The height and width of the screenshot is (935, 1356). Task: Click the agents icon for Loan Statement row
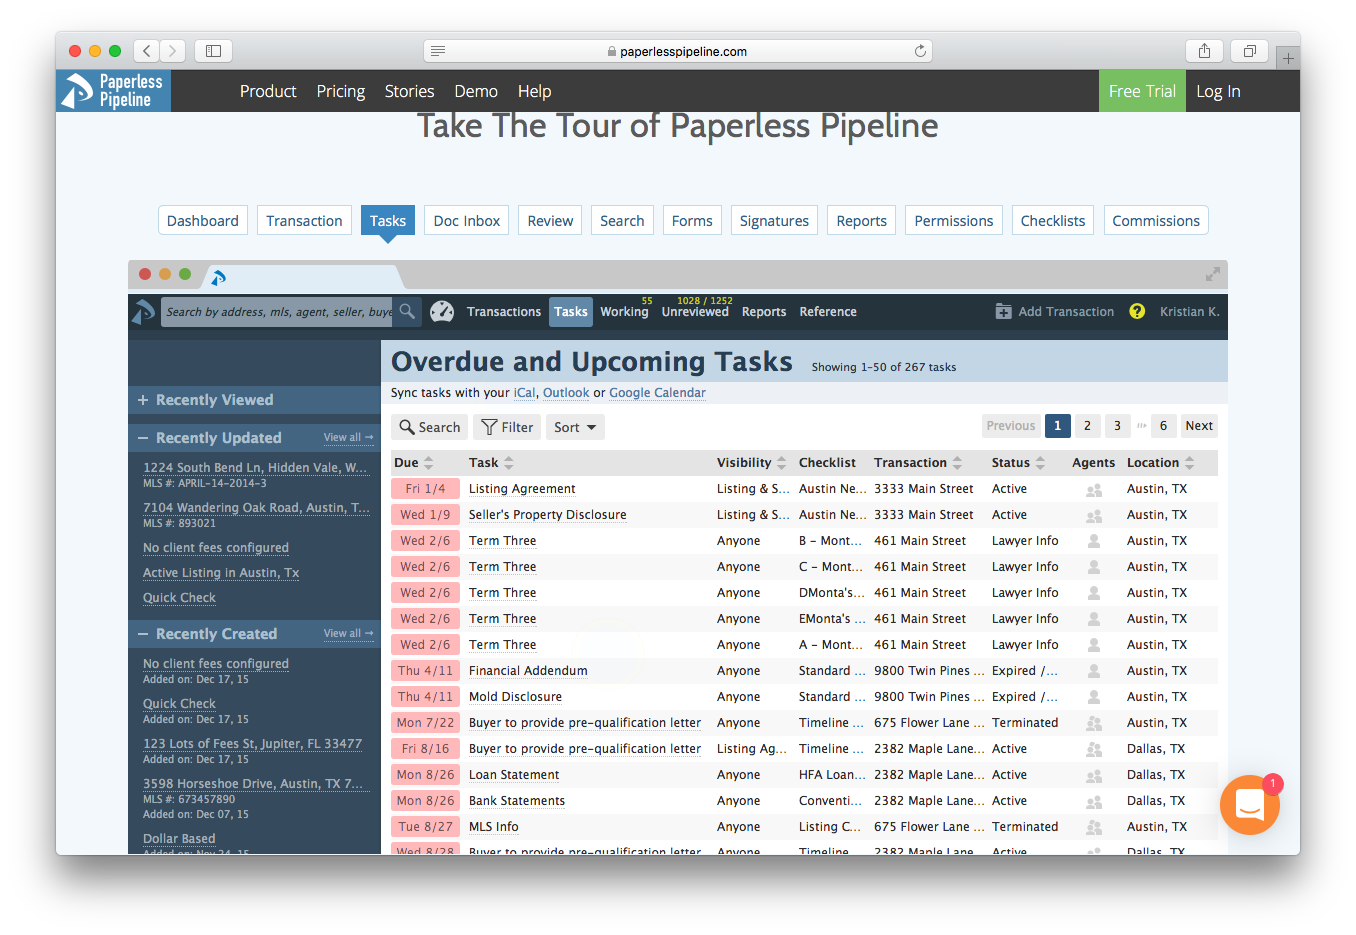pos(1094,776)
